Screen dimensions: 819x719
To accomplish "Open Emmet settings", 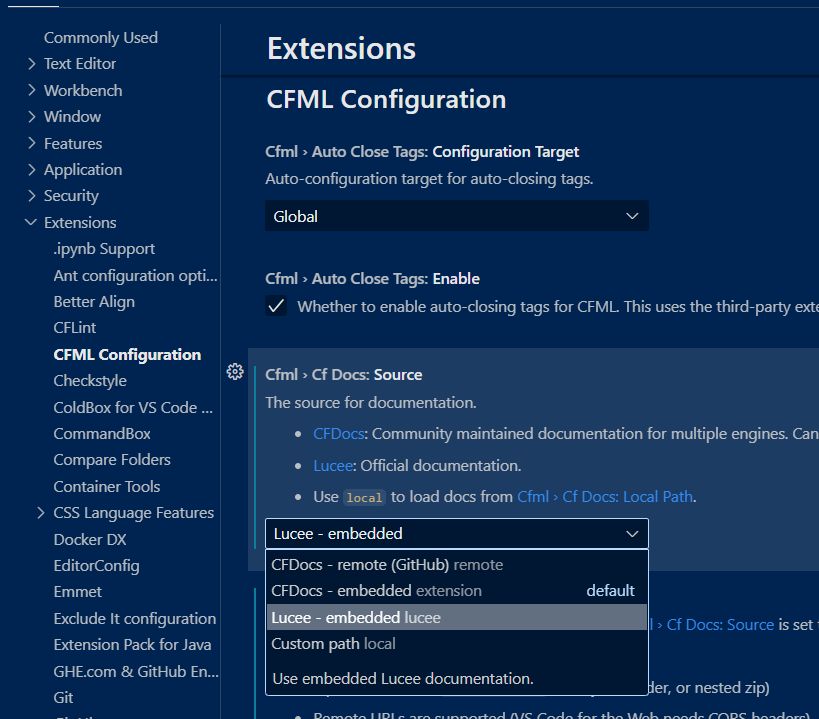I will (x=77, y=592).
